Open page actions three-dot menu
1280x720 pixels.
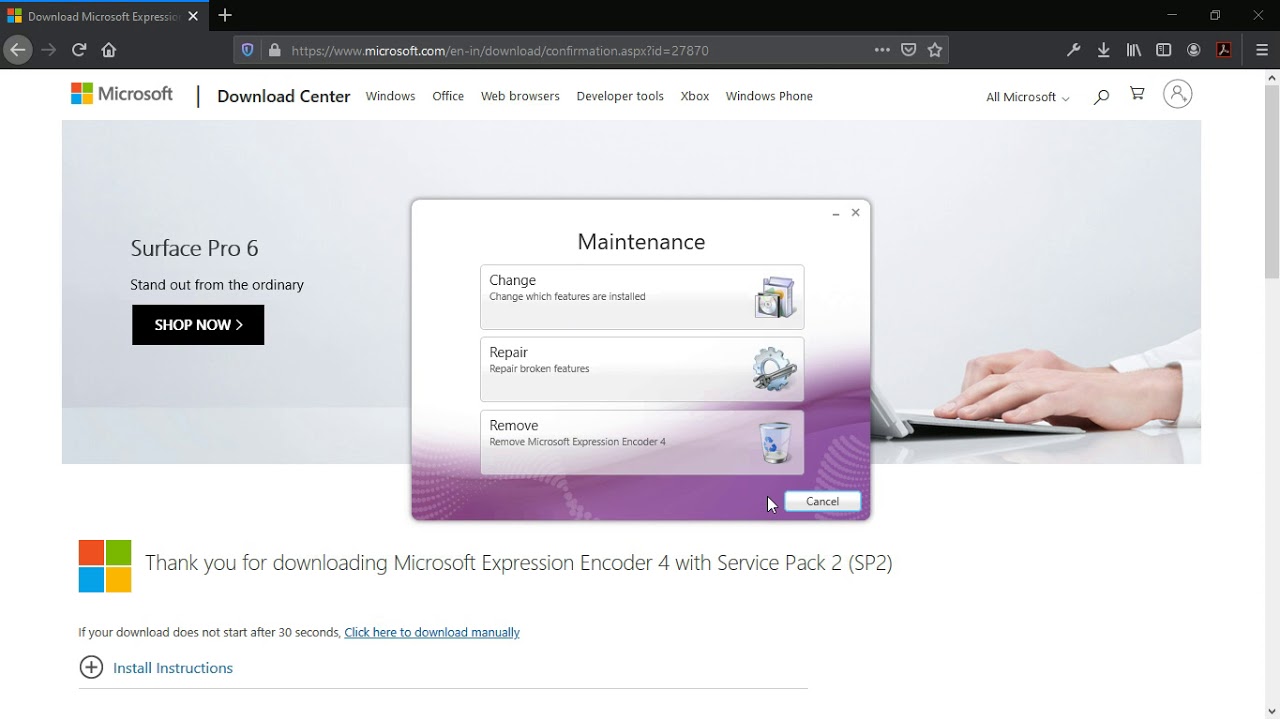[x=882, y=50]
